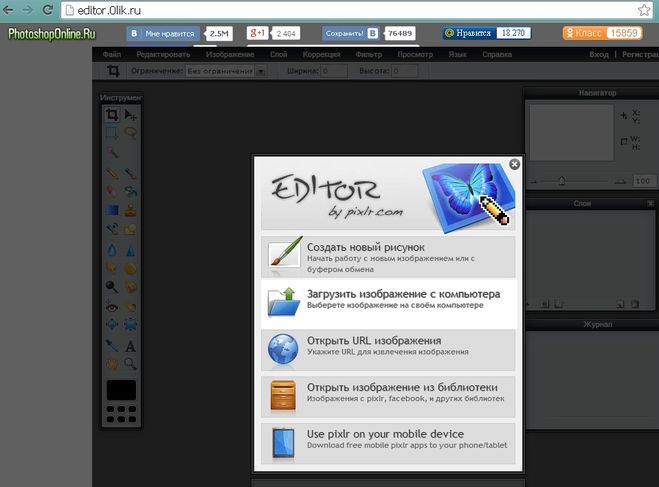Close the Editor welcome dialog

[514, 164]
